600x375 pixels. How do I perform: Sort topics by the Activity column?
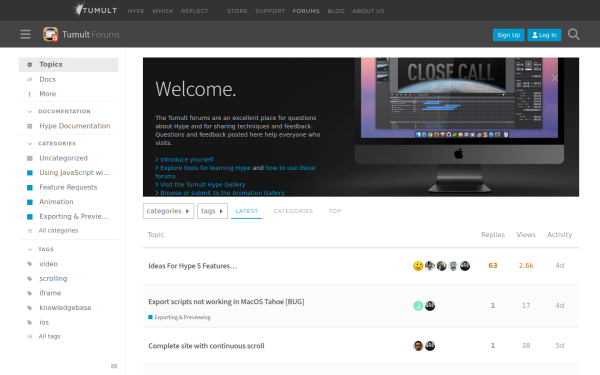[559, 235]
